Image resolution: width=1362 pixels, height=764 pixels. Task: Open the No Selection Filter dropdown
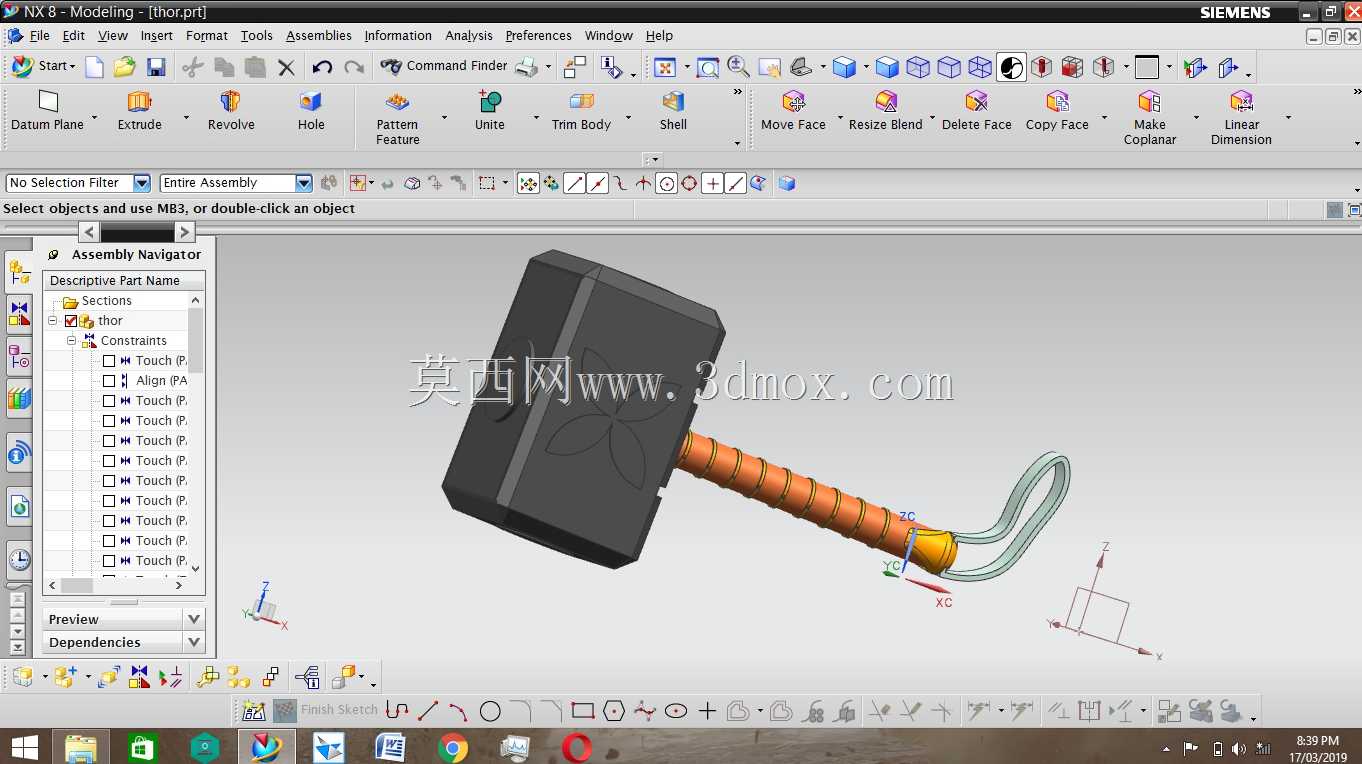click(141, 183)
